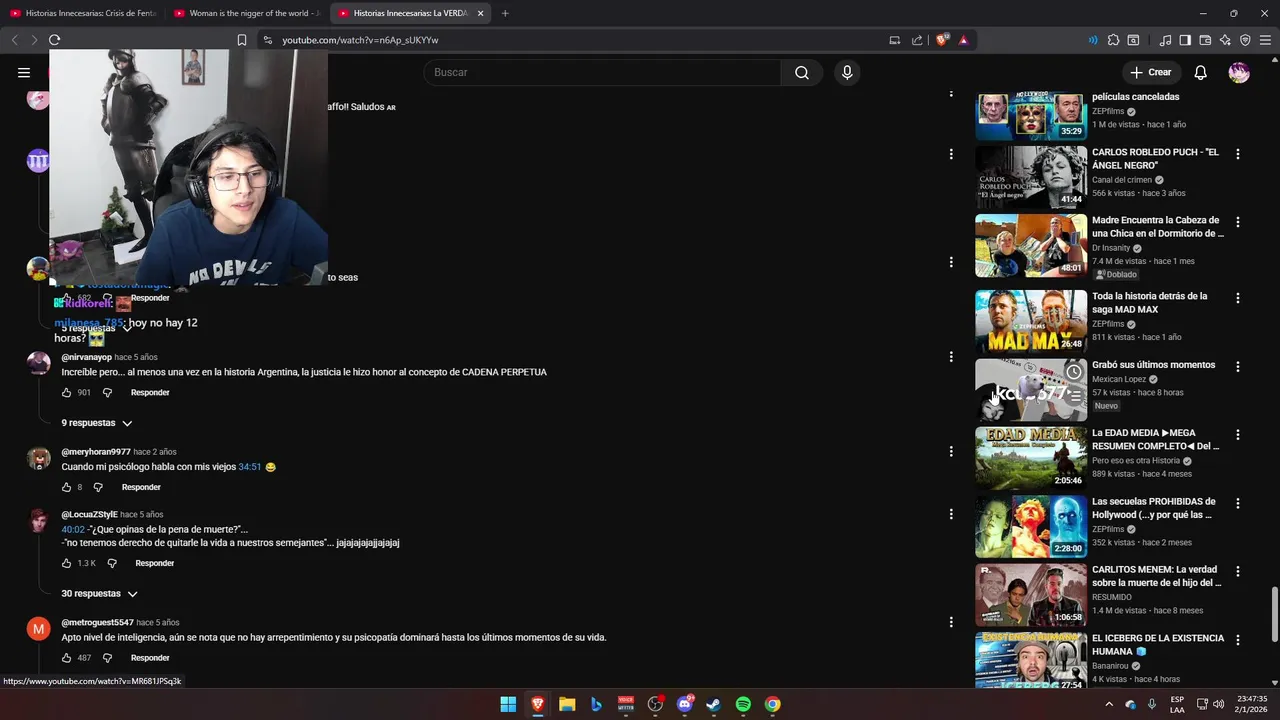The width and height of the screenshot is (1280, 720).
Task: Close the active La VERDAD tab
Action: 480,13
